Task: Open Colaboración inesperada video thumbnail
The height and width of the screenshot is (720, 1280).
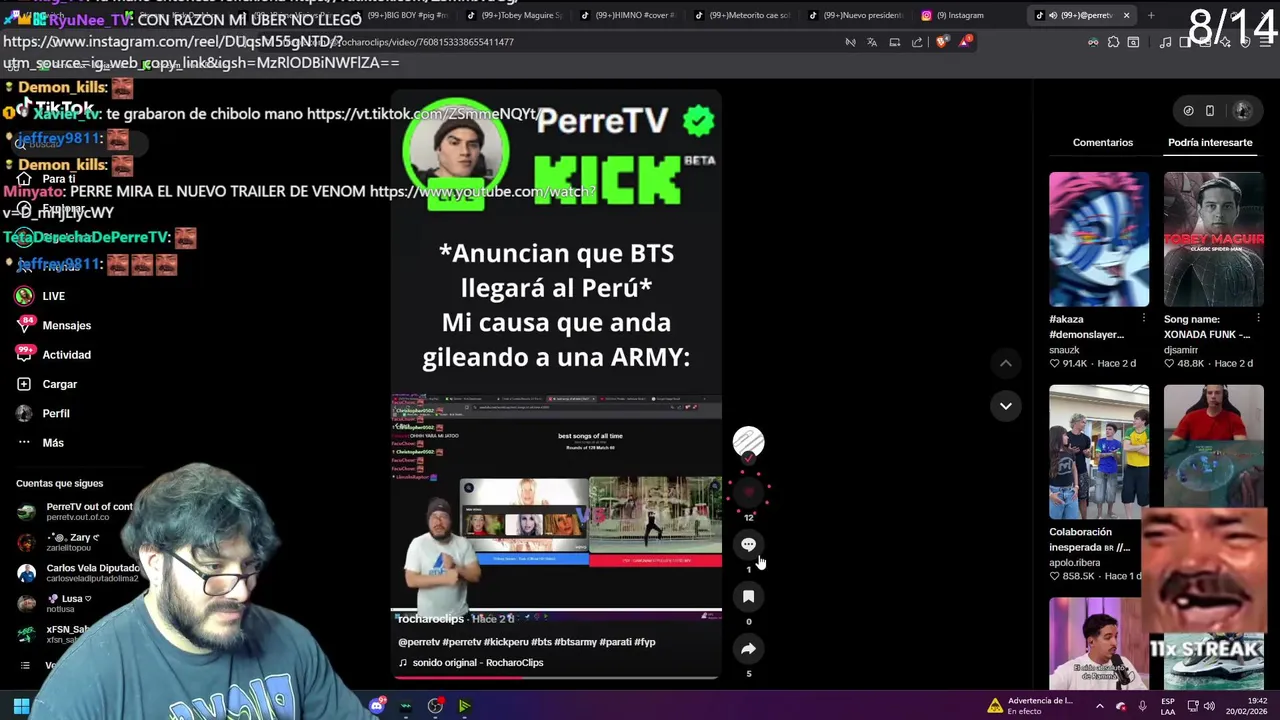Action: tap(1099, 452)
